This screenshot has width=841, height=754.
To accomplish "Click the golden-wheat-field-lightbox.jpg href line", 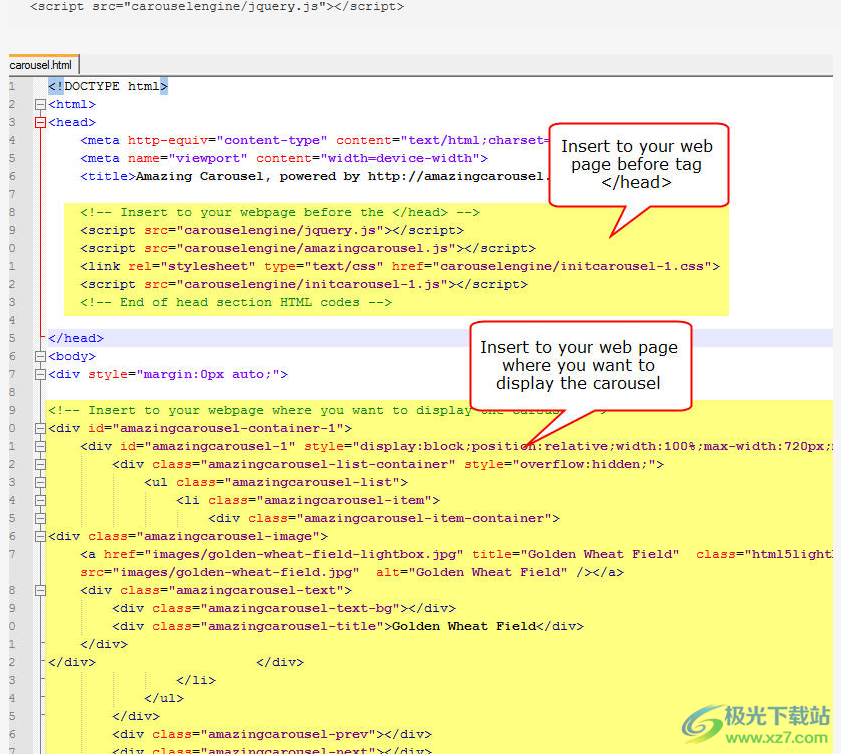I will pos(456,554).
